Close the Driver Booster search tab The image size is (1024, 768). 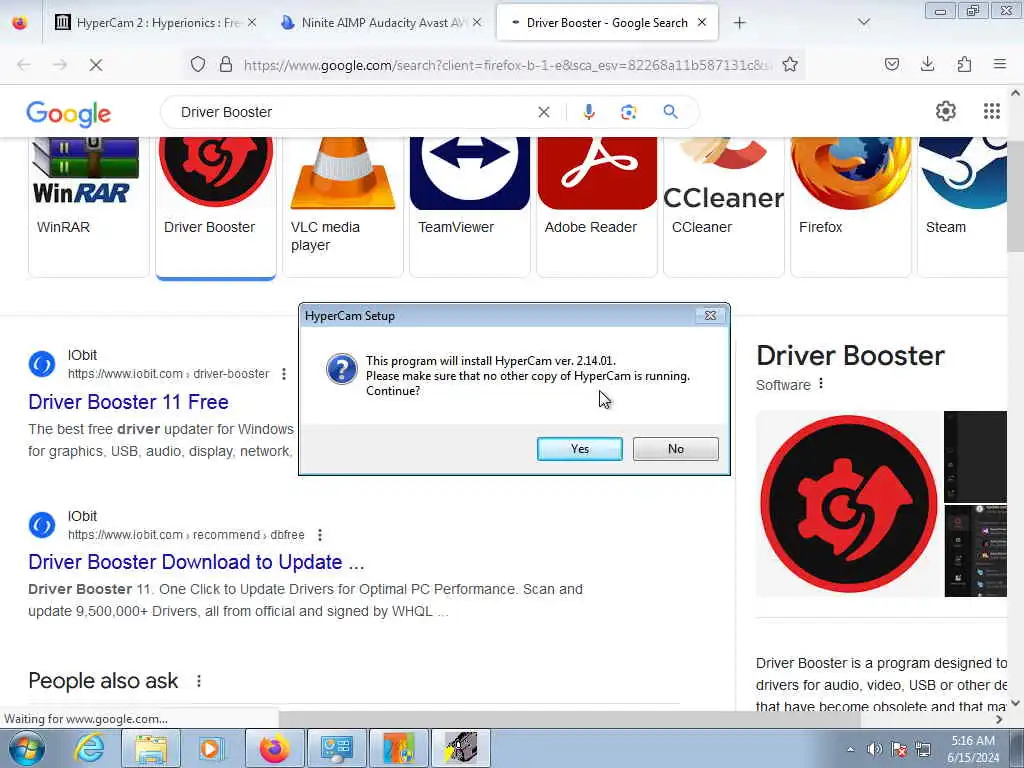pyautogui.click(x=702, y=23)
